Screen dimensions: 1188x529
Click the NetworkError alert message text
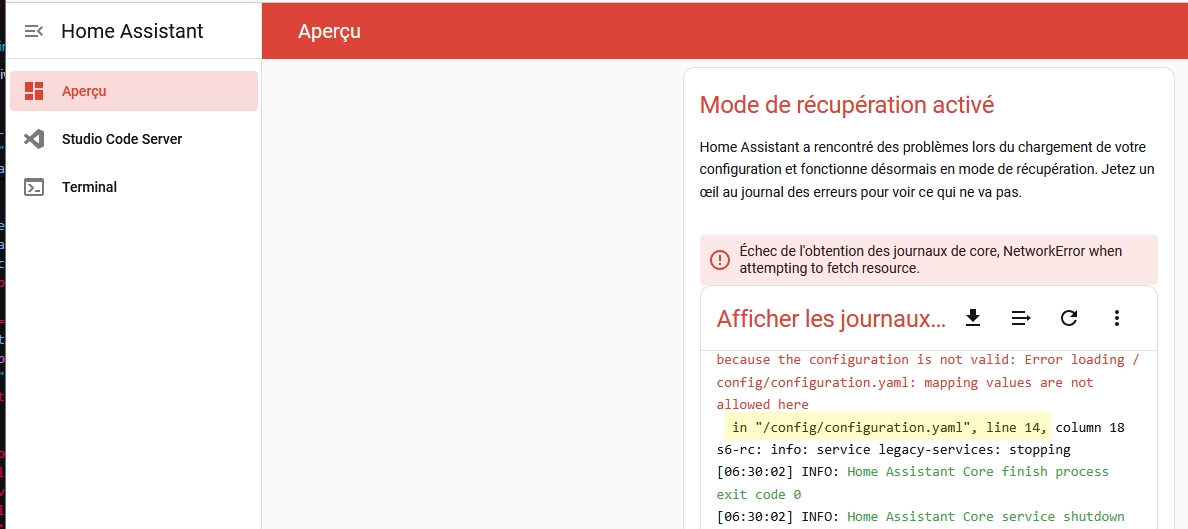[930, 259]
